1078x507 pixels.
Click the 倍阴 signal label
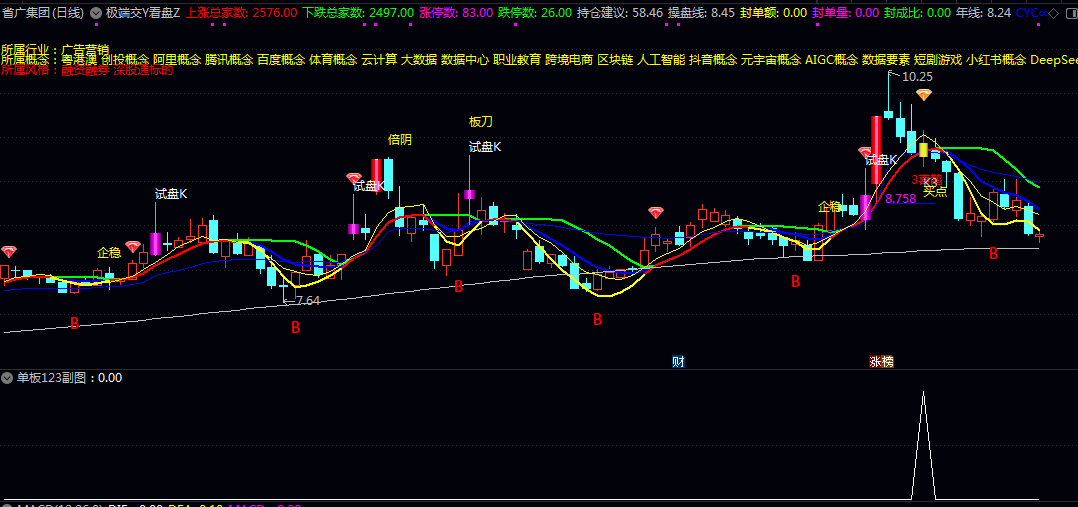(x=400, y=140)
